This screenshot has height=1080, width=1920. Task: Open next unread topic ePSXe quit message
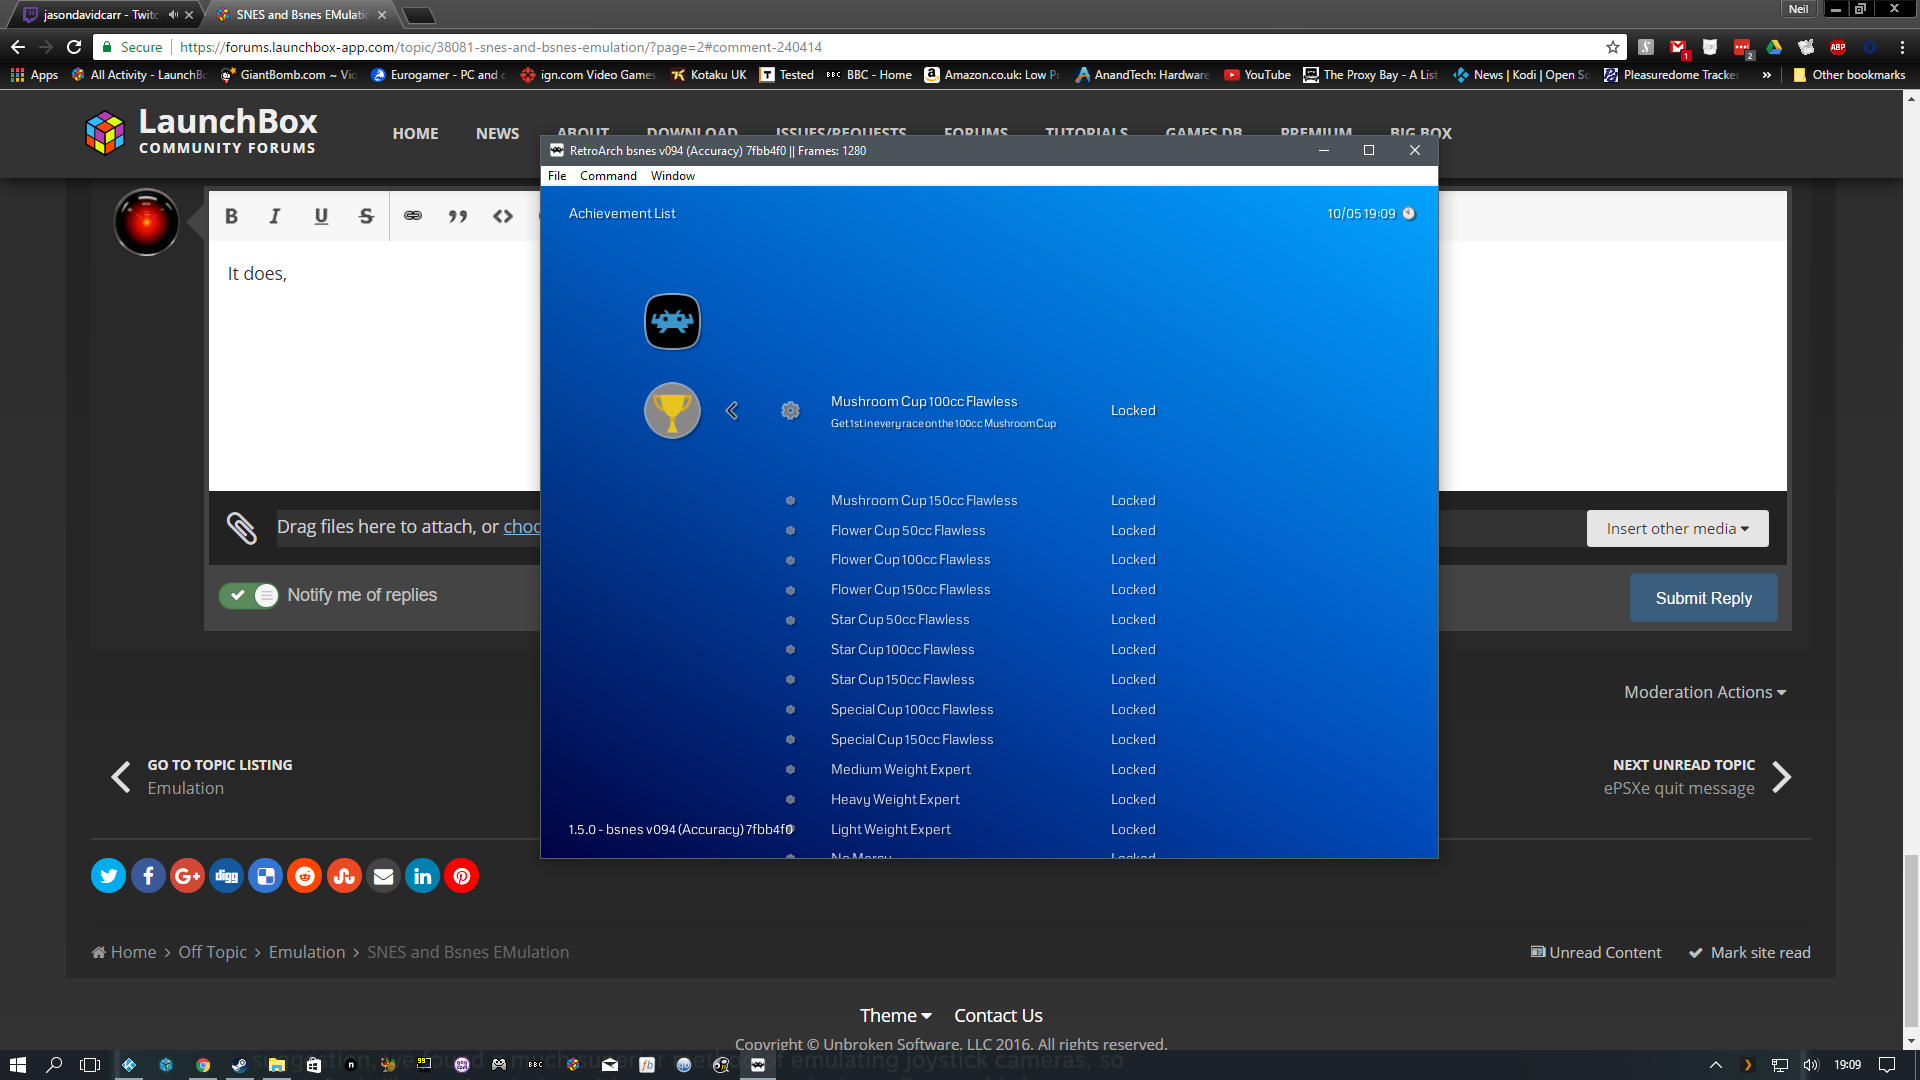coord(1697,777)
